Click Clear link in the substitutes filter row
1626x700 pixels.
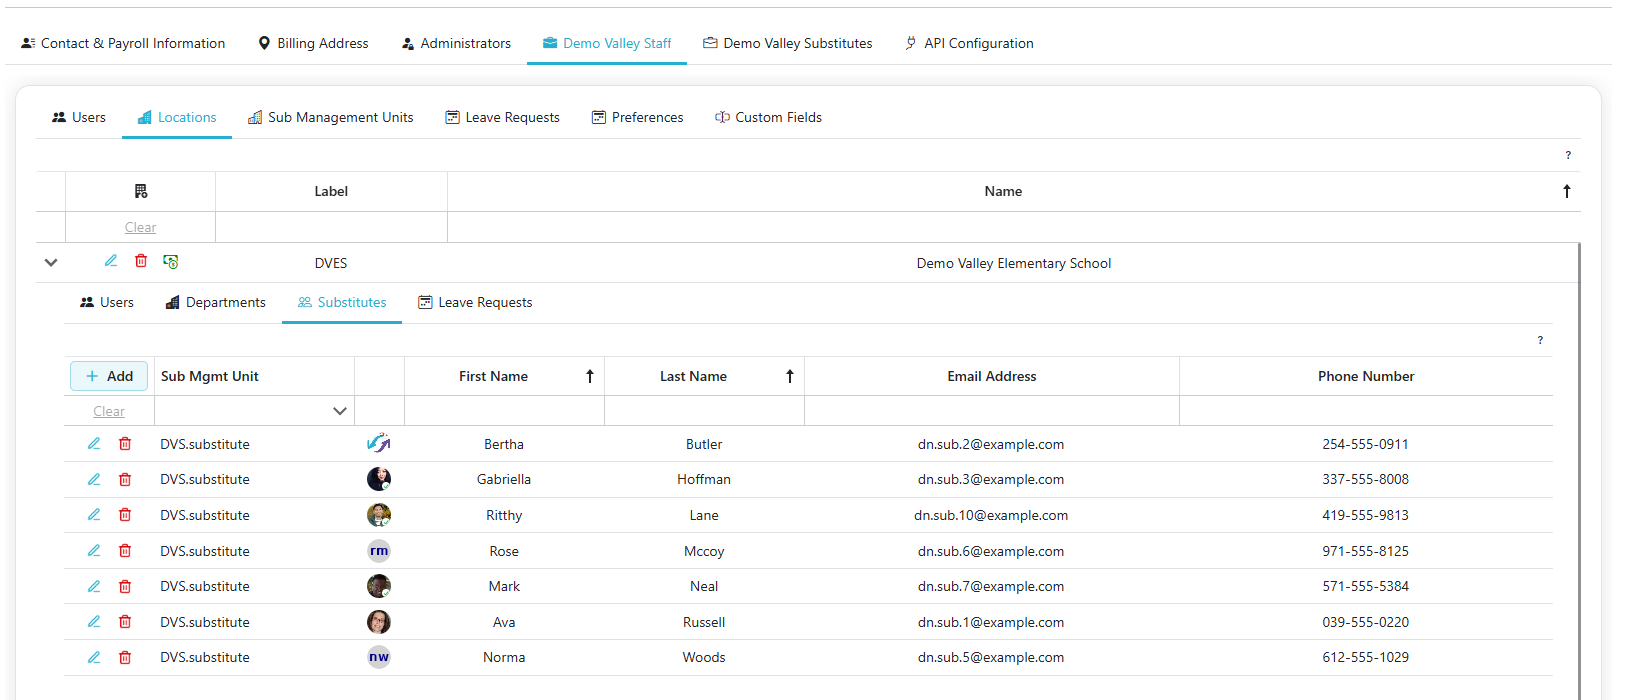(109, 411)
